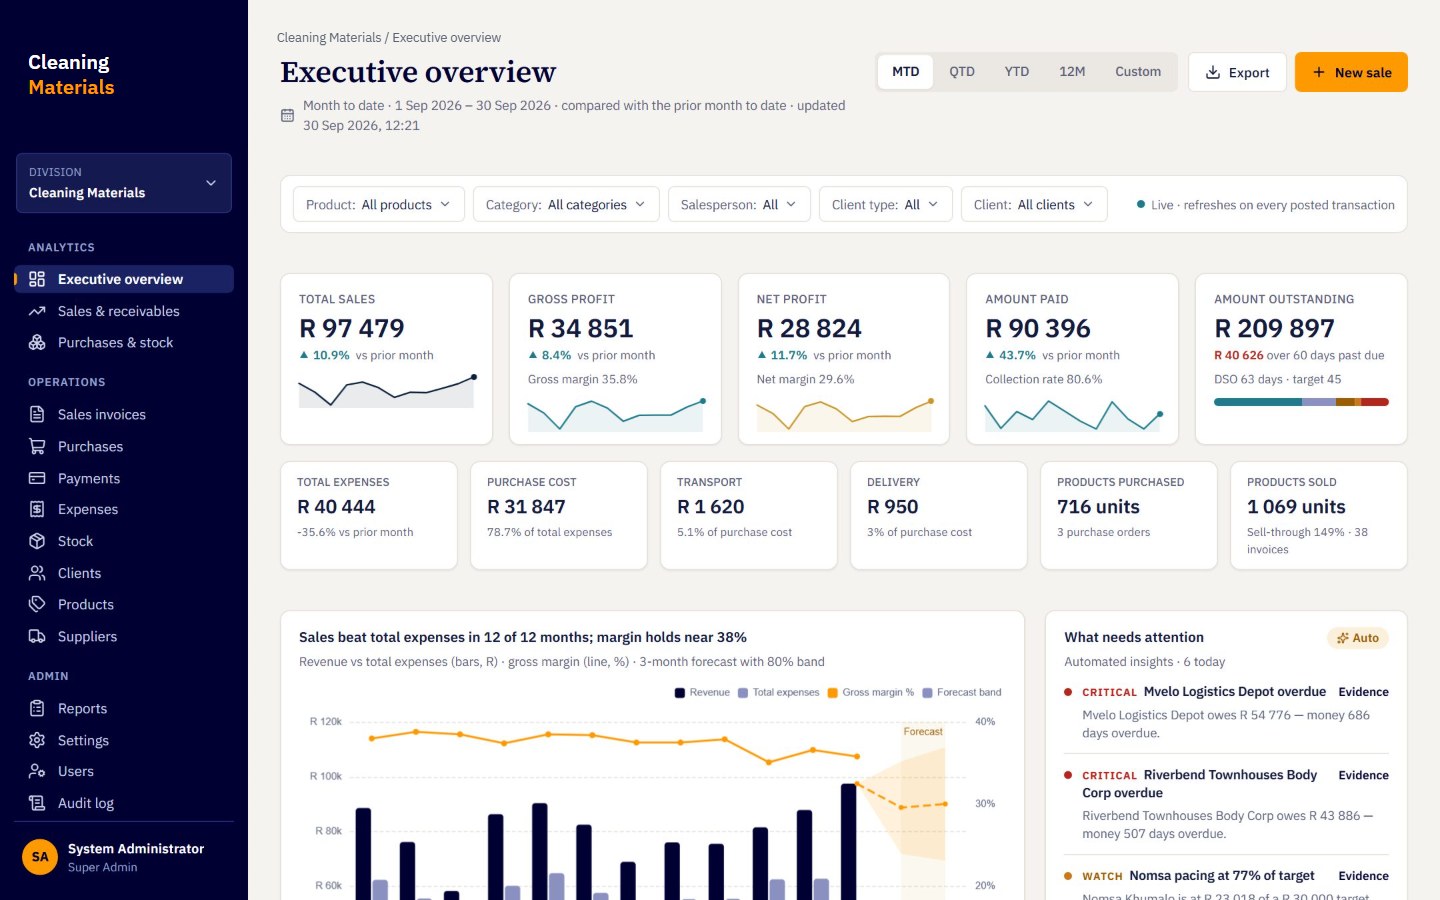Click the Purchases shopping cart icon

coord(37,446)
